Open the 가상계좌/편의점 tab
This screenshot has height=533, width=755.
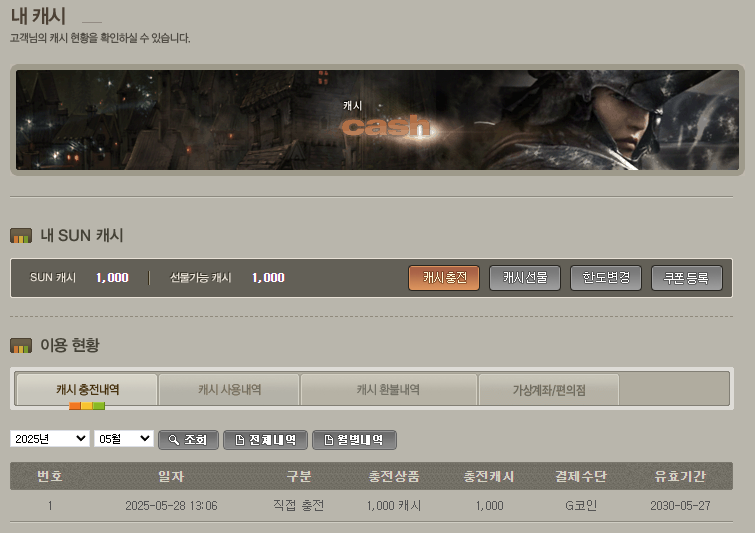pyautogui.click(x=549, y=390)
